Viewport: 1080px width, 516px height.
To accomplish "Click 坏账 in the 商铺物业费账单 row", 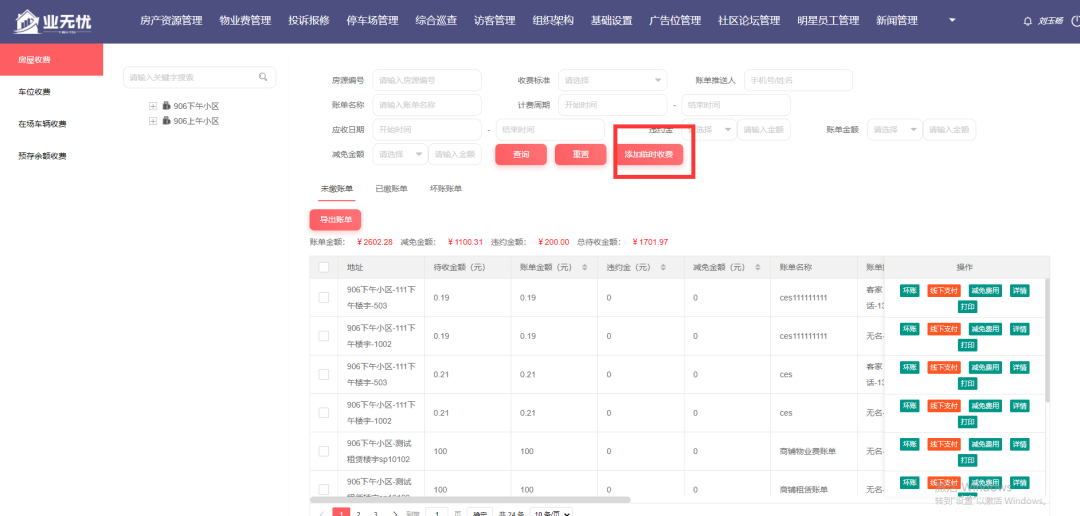I will pyautogui.click(x=909, y=444).
